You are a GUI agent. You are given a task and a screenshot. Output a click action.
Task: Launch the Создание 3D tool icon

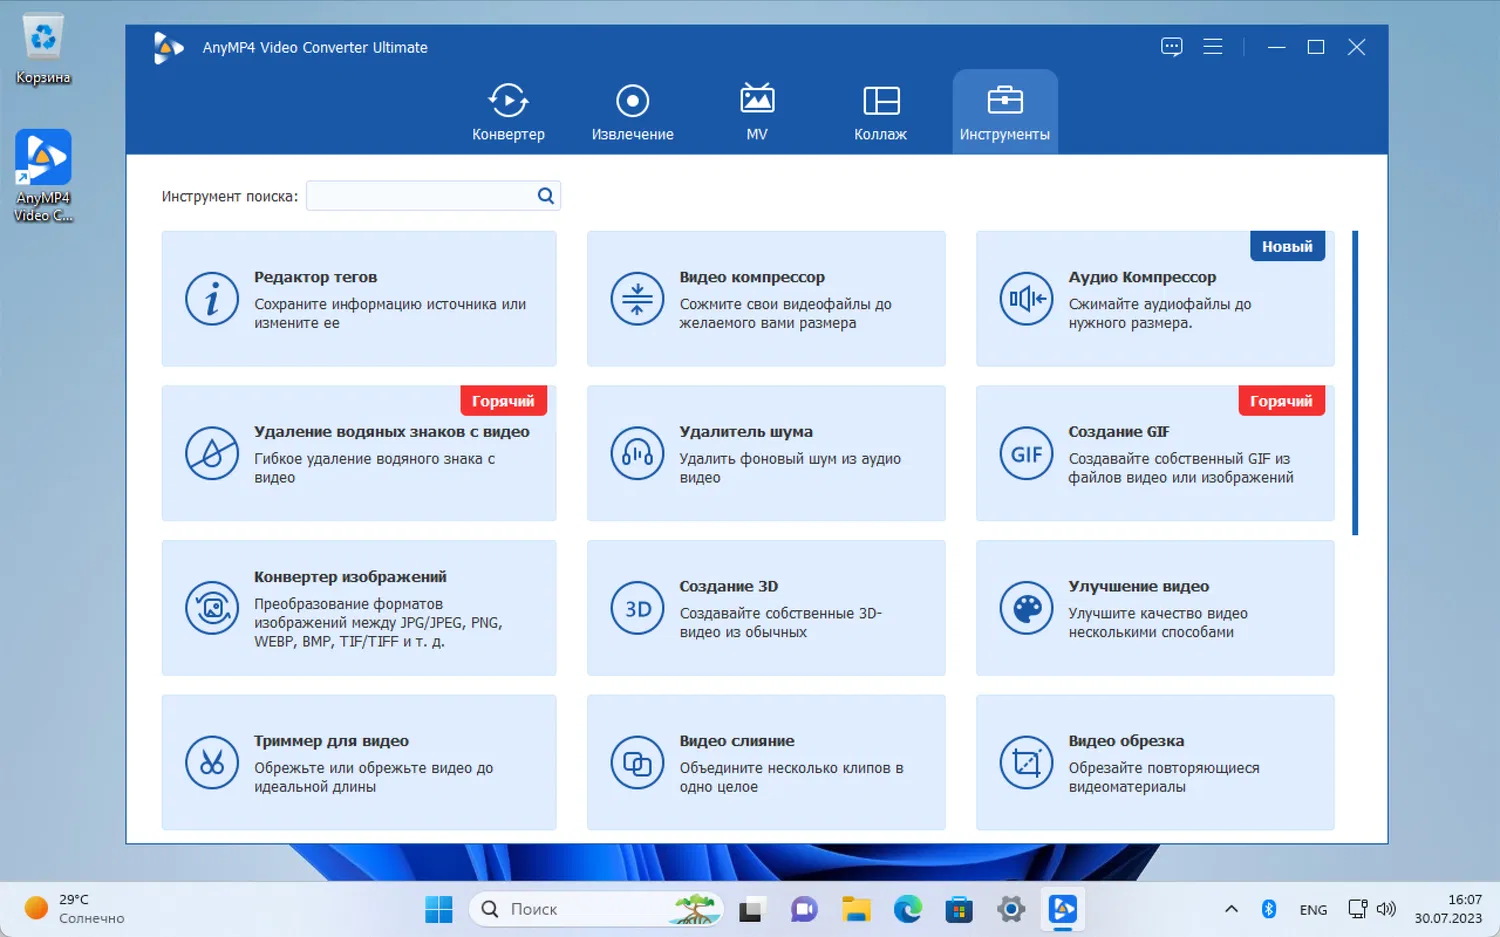pos(637,608)
